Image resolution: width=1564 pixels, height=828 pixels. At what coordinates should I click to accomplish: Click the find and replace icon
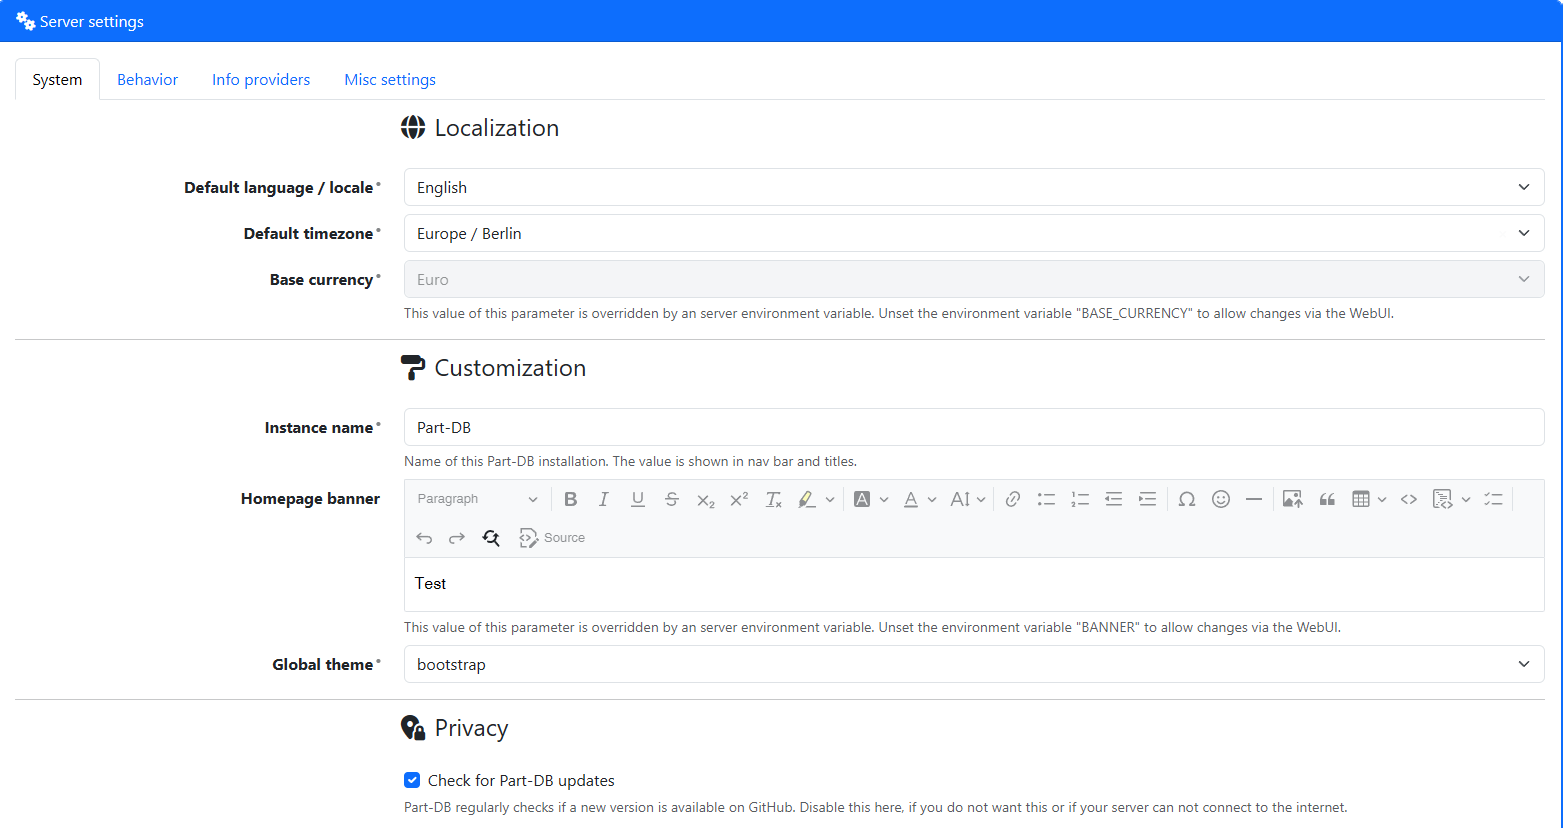point(491,538)
